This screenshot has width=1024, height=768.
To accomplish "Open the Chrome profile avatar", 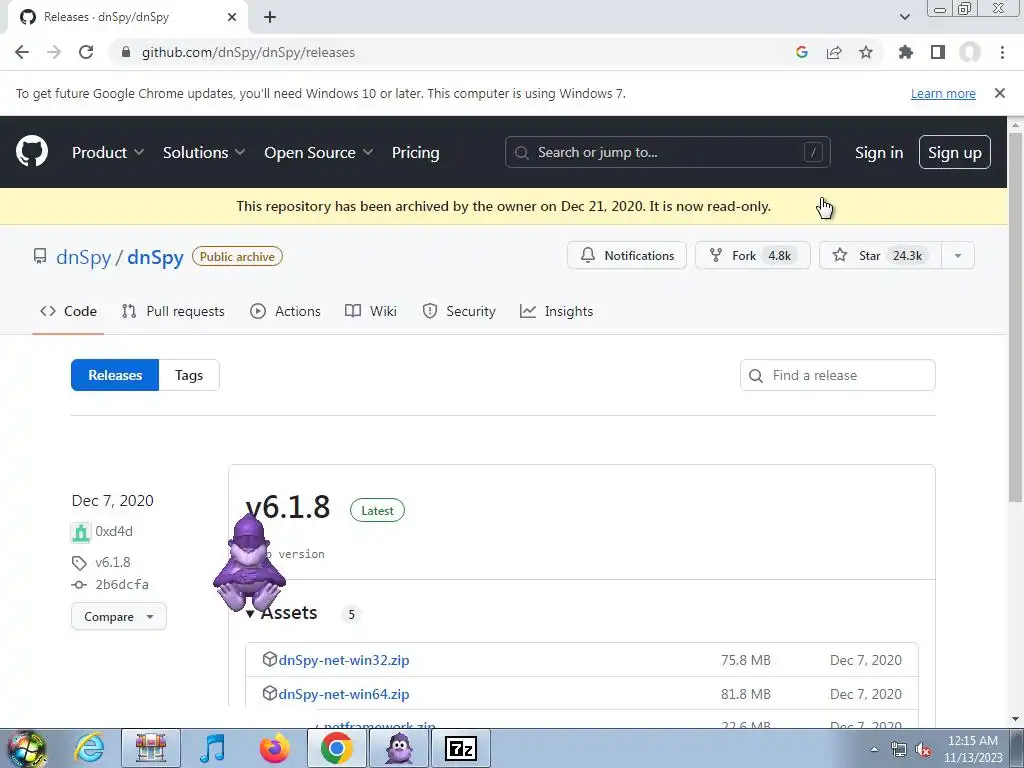I will (x=970, y=52).
